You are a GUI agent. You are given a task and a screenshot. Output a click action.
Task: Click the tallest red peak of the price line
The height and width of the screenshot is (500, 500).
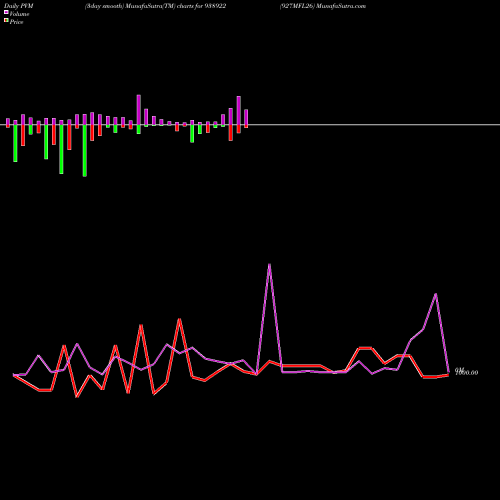180,319
